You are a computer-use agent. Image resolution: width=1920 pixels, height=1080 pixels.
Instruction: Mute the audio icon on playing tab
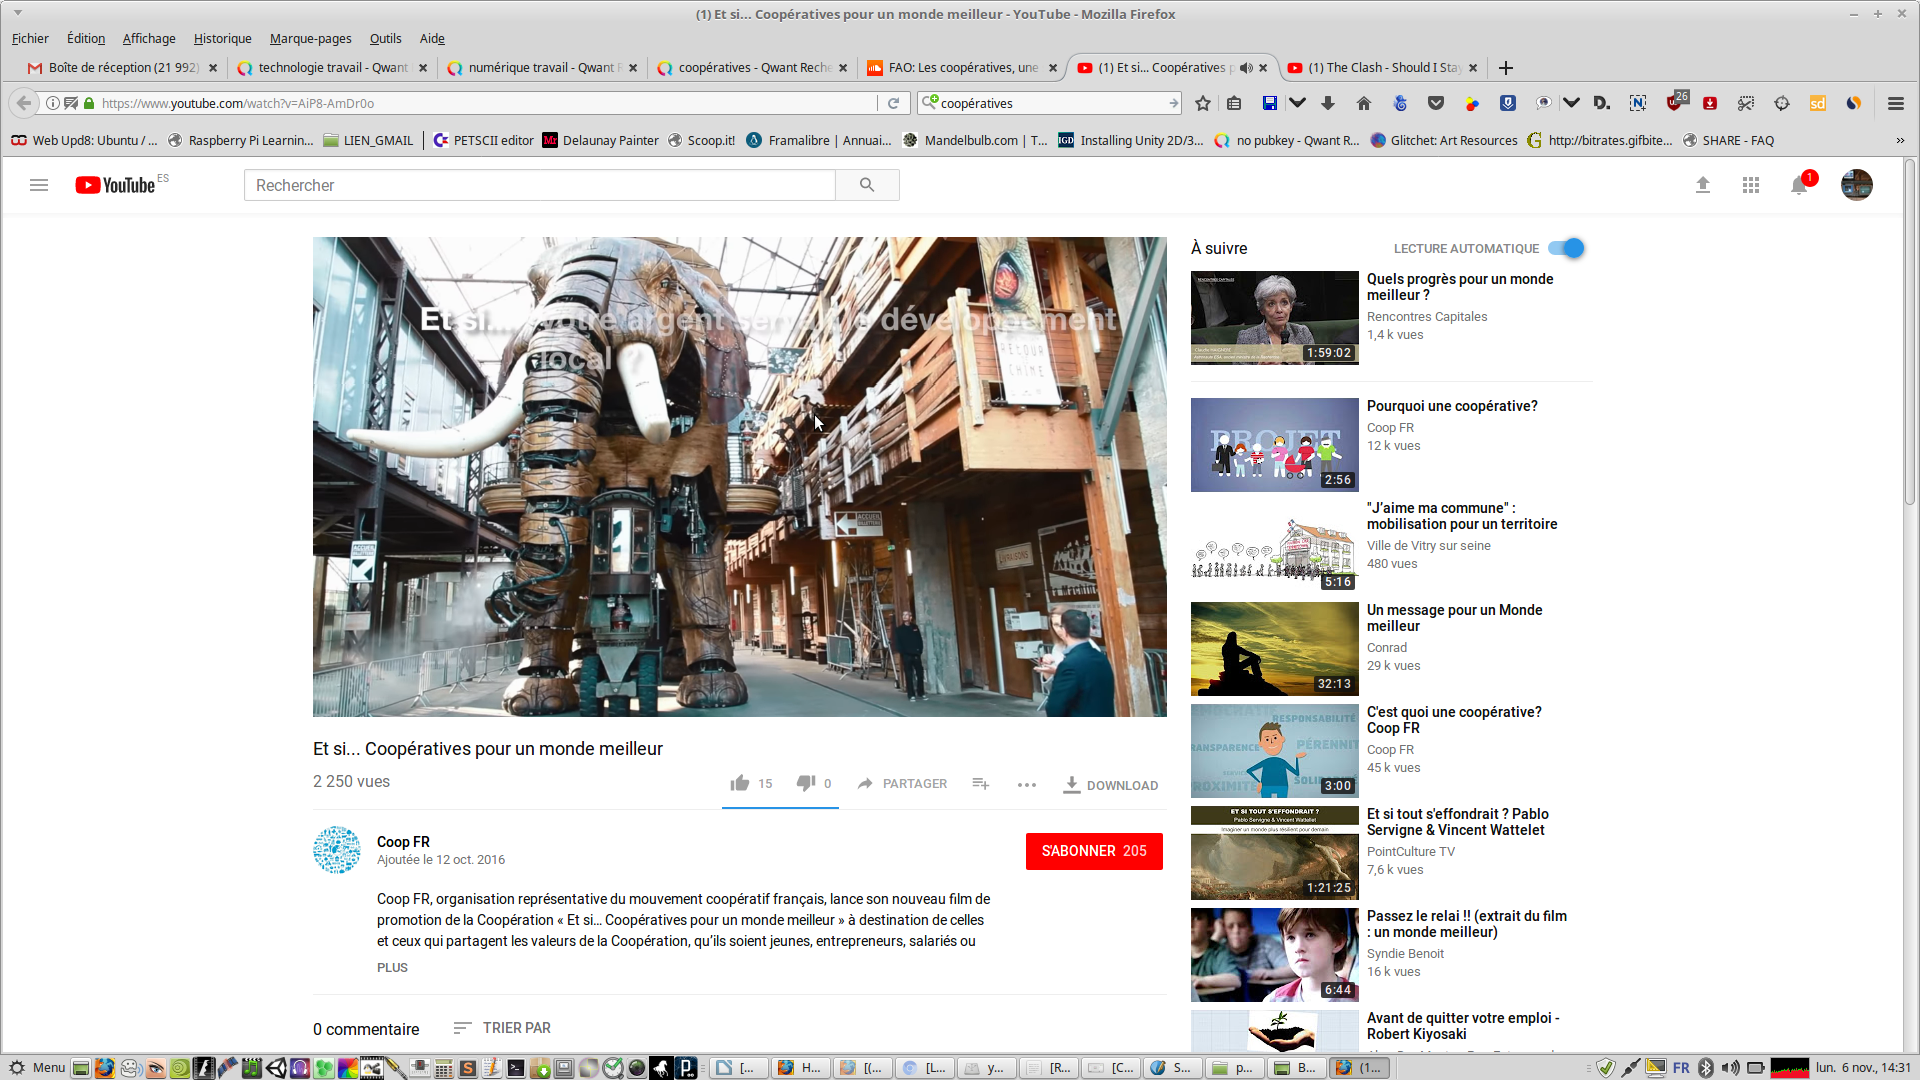1246,68
